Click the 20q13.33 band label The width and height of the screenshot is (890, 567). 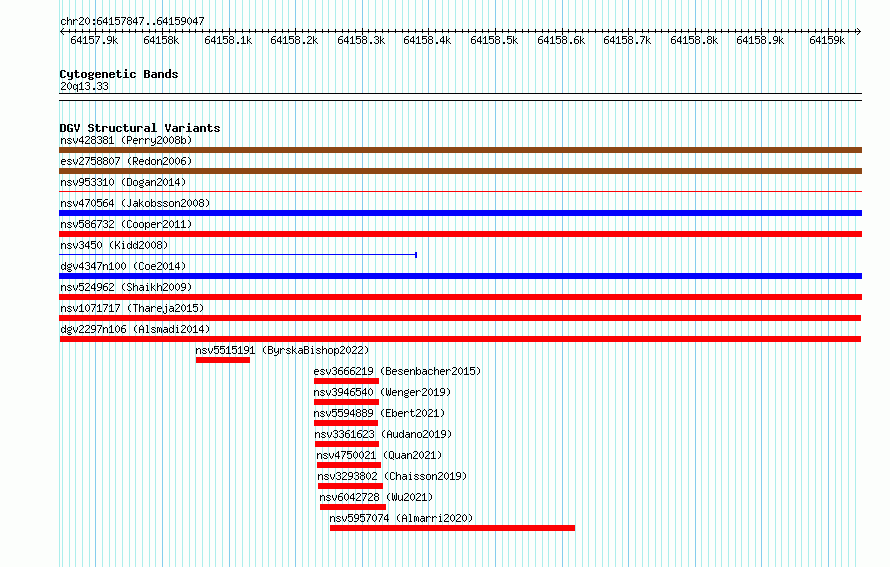coord(84,86)
